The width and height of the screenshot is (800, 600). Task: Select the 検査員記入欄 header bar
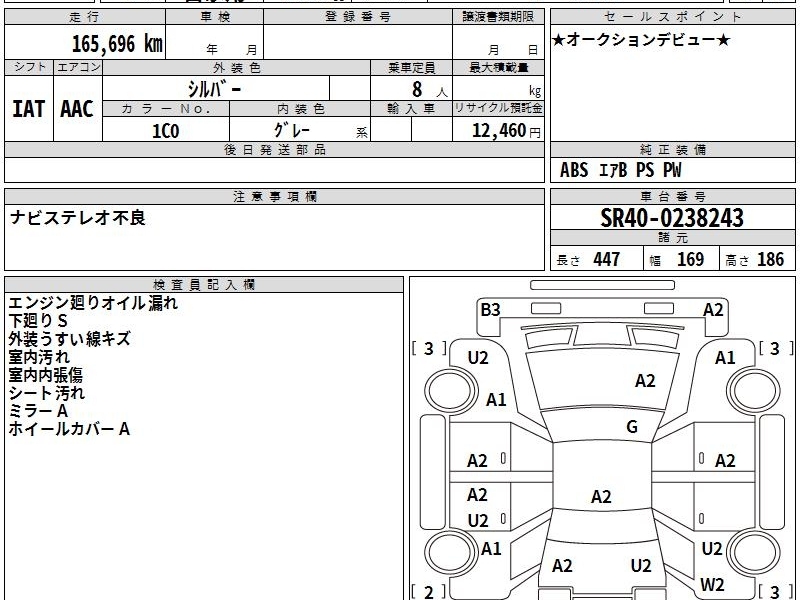tap(204, 285)
